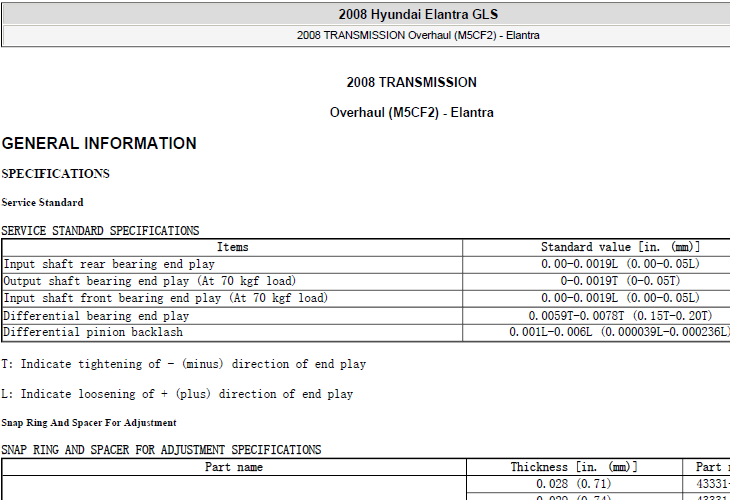Image resolution: width=730 pixels, height=500 pixels.
Task: Select 'SNAP RING AND SPACER FOR ADJUSTMENT SPECIFICATIONS' caption
Action: (161, 450)
